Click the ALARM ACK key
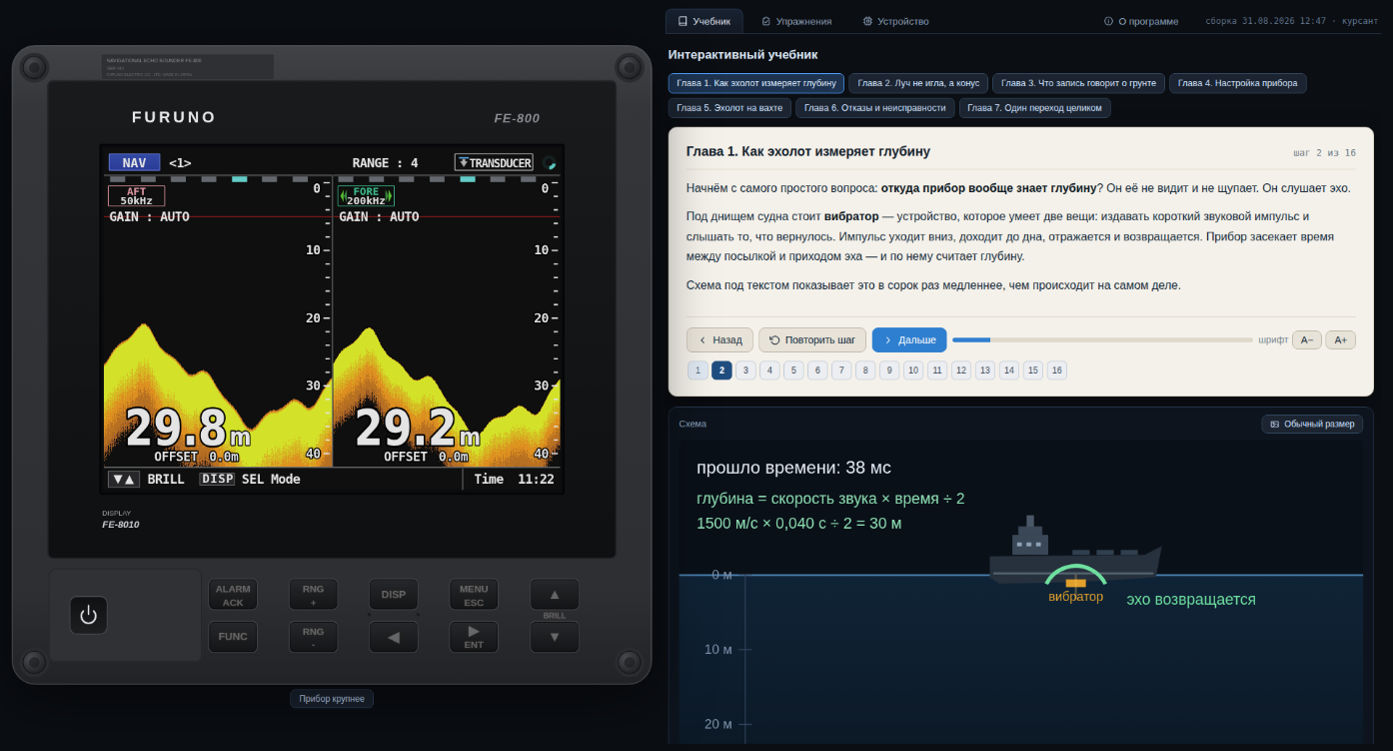This screenshot has height=751, width=1393. 233,595
